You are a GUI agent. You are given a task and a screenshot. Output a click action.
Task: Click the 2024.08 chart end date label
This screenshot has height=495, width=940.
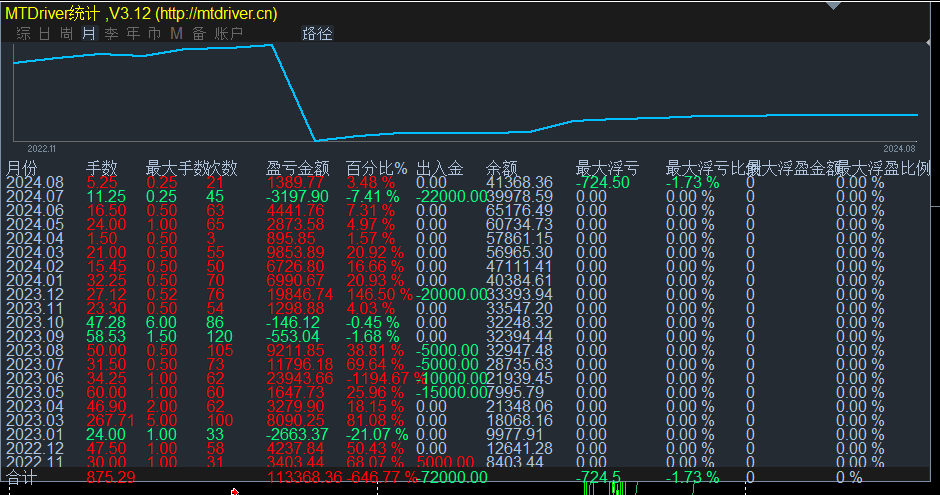tap(899, 149)
